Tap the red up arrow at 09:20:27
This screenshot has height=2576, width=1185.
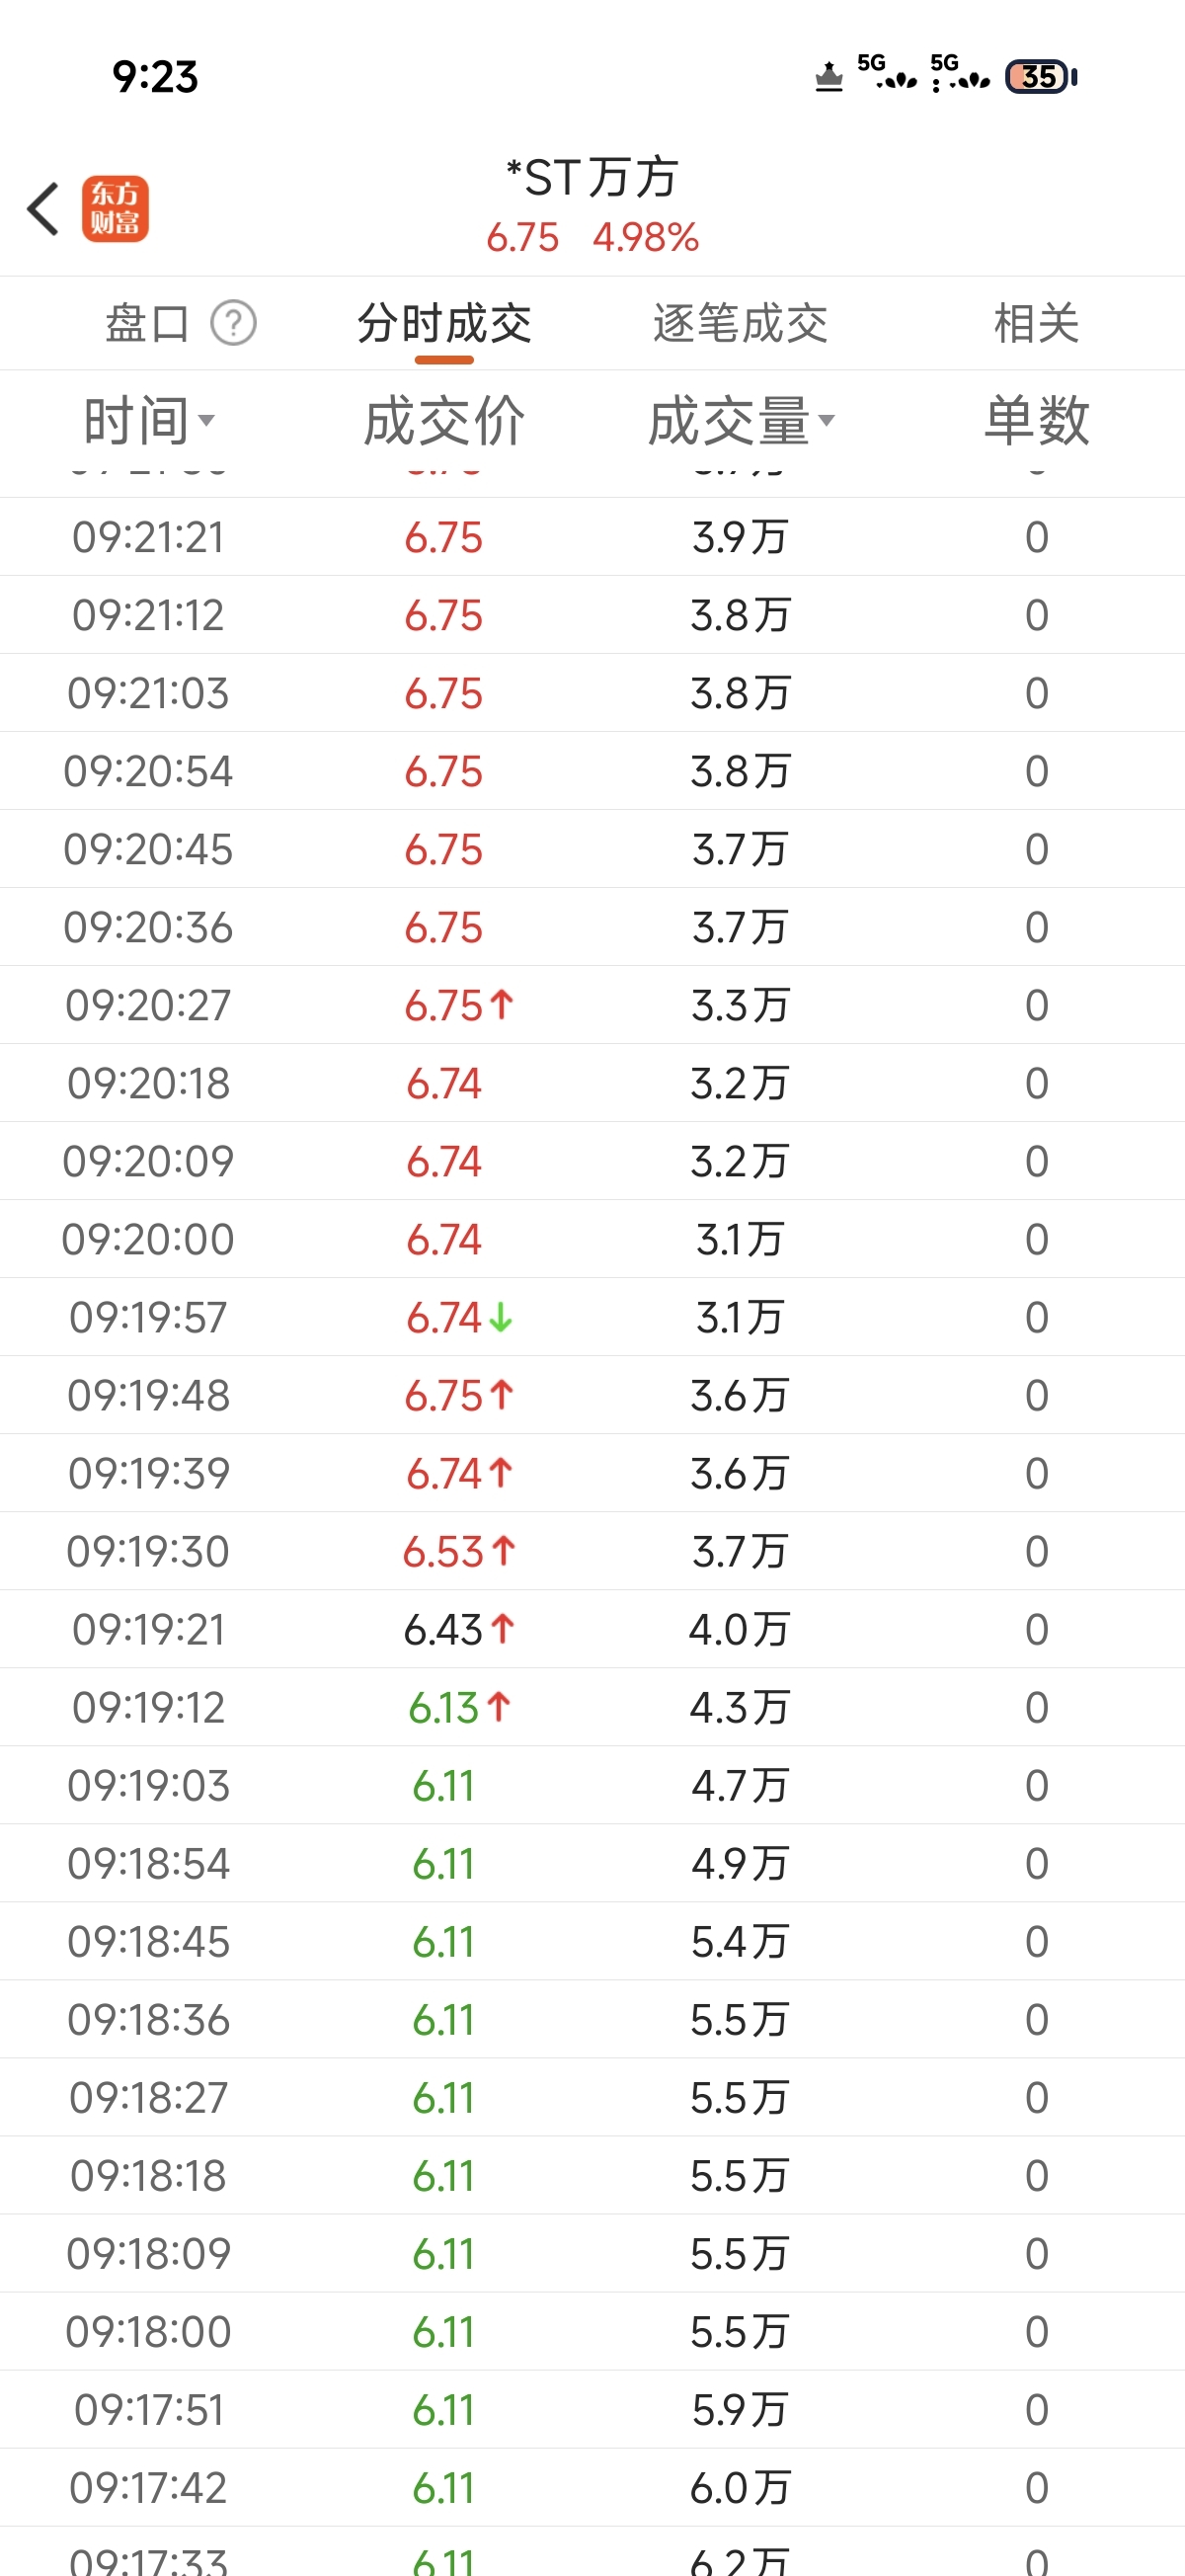[502, 1004]
